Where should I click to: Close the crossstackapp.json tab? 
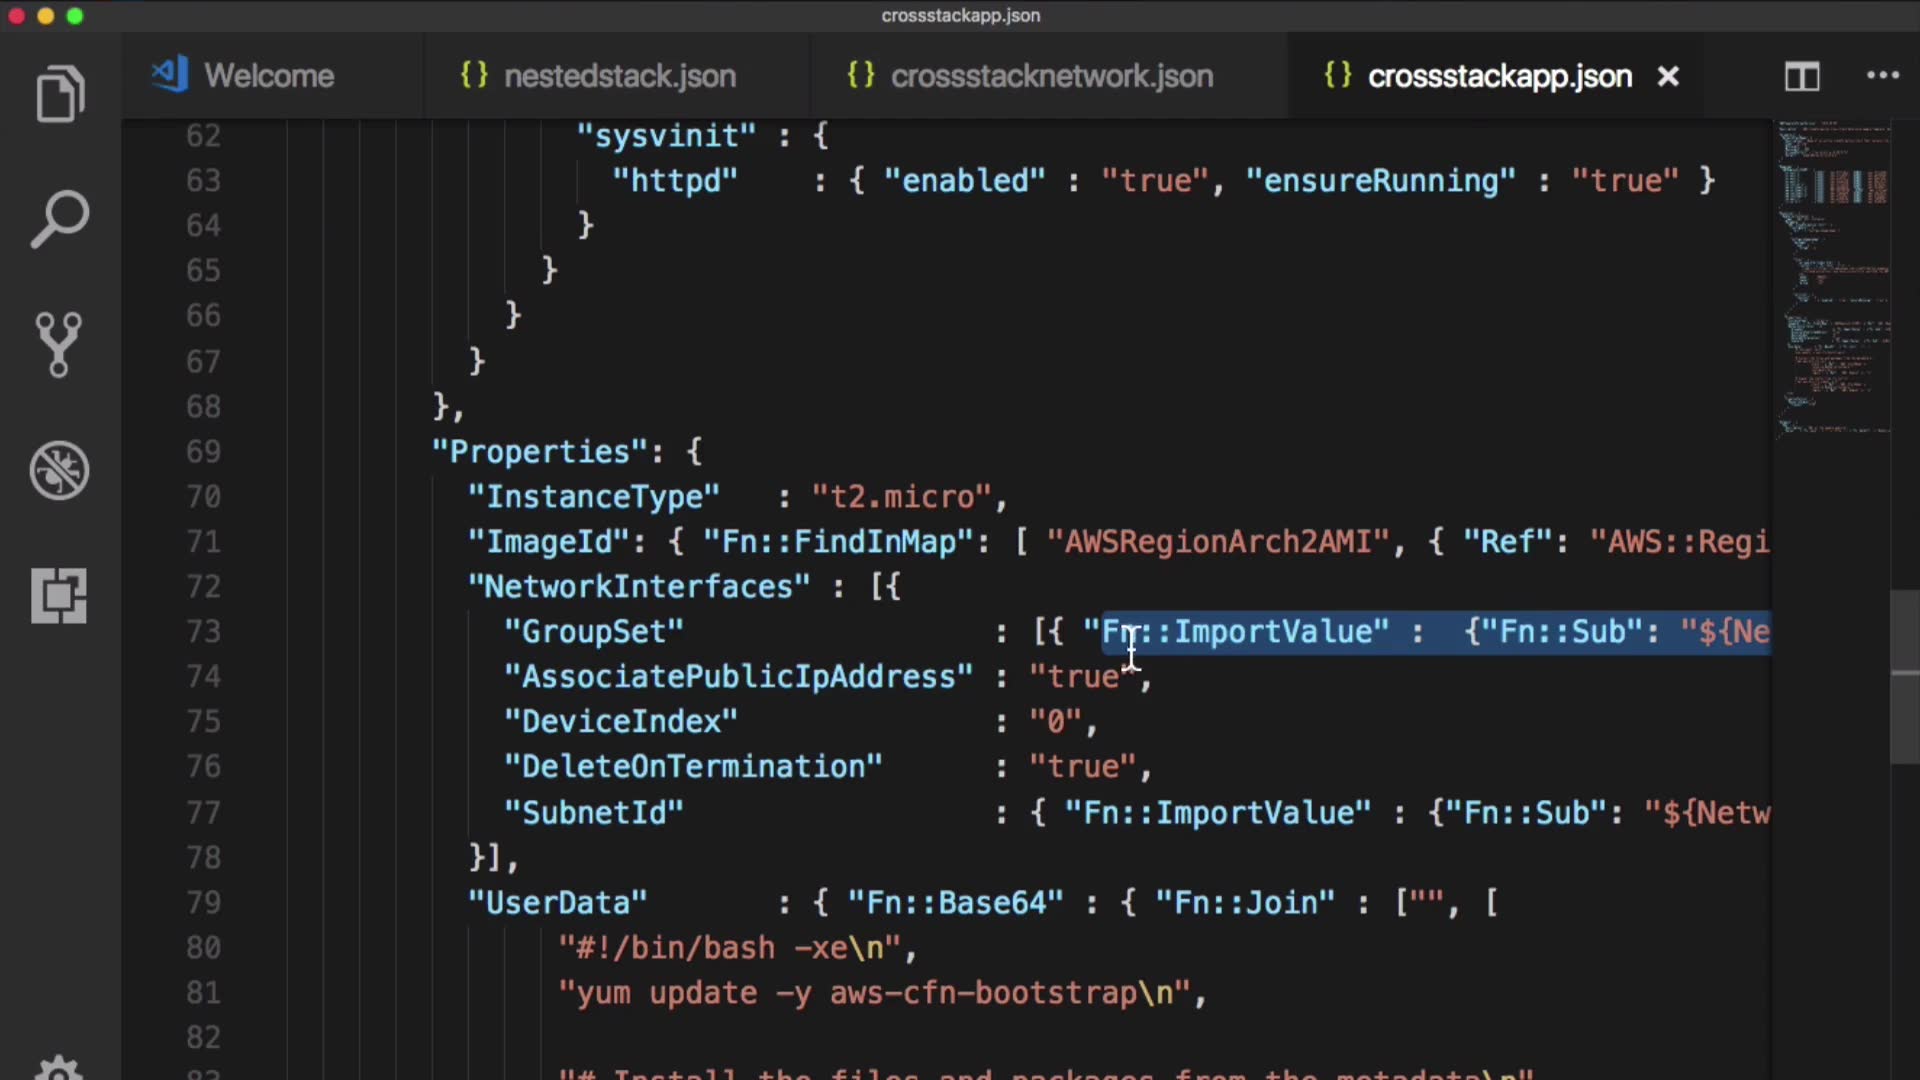click(1668, 76)
